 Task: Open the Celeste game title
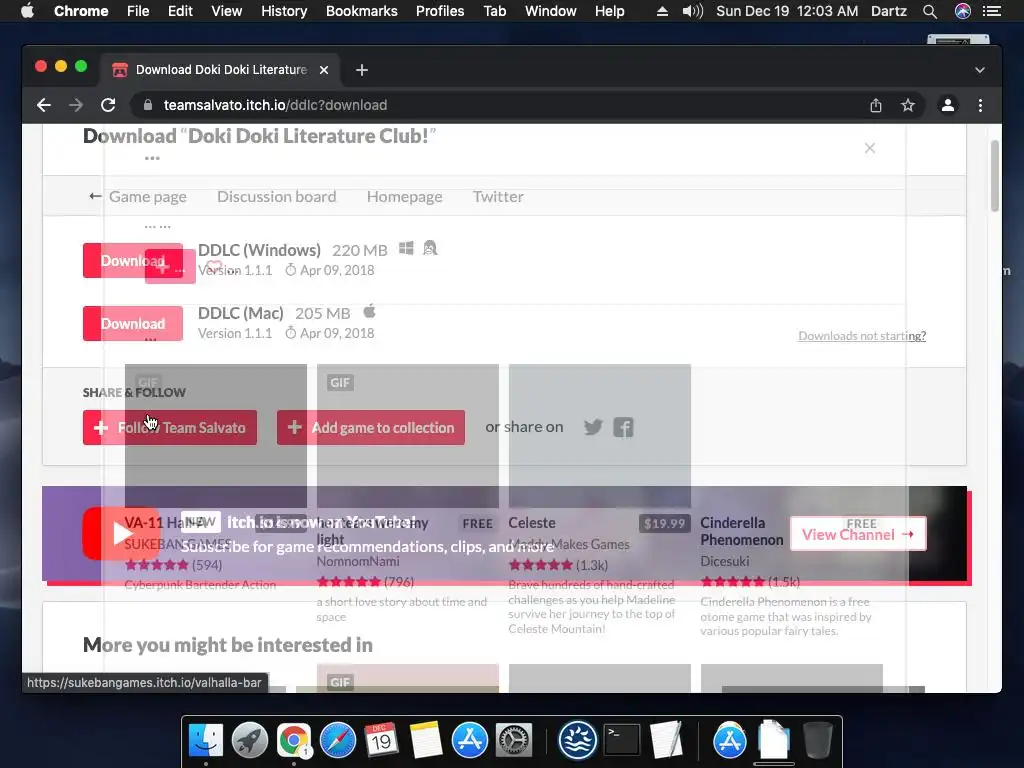point(532,523)
